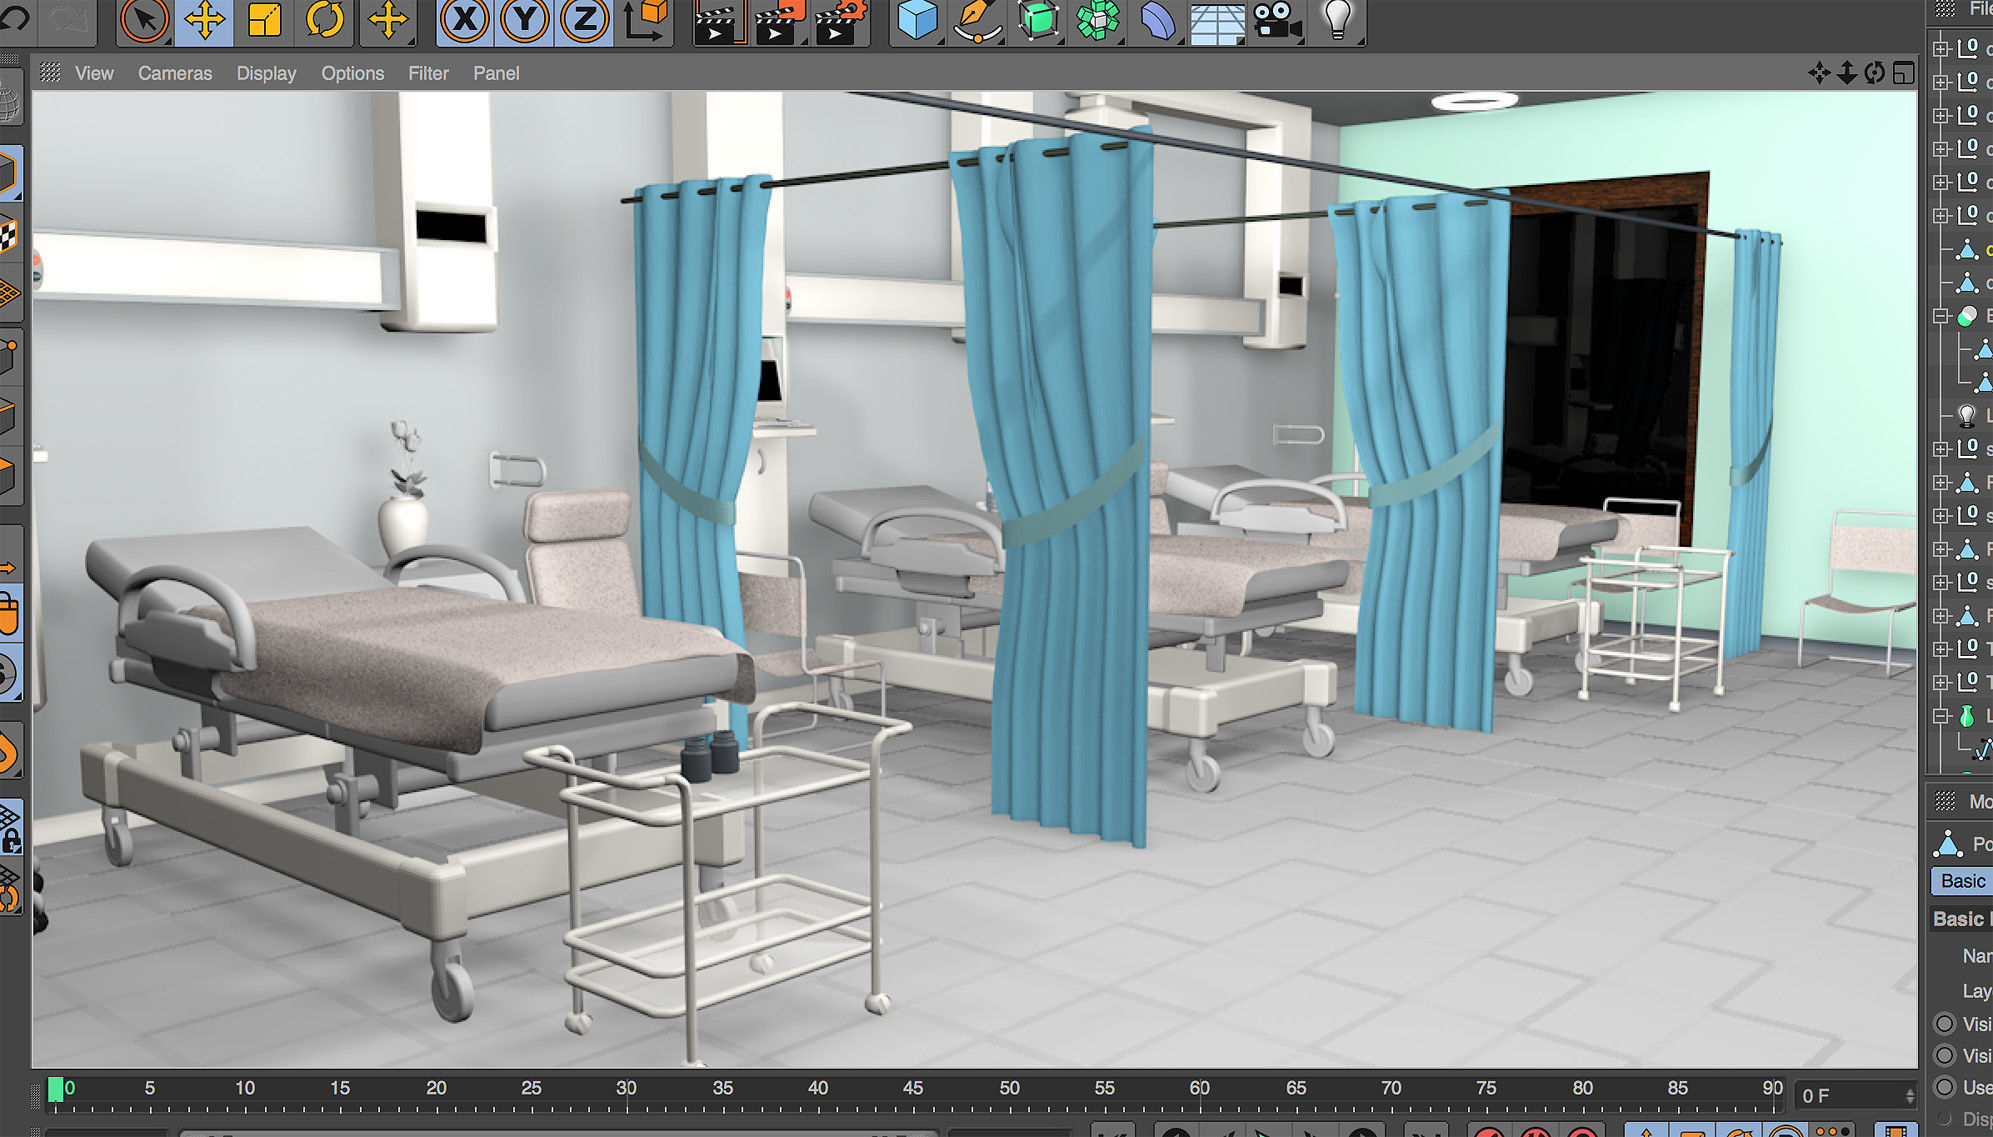Activate the highlighted Move tool
The height and width of the screenshot is (1137, 1993).
[x=204, y=20]
